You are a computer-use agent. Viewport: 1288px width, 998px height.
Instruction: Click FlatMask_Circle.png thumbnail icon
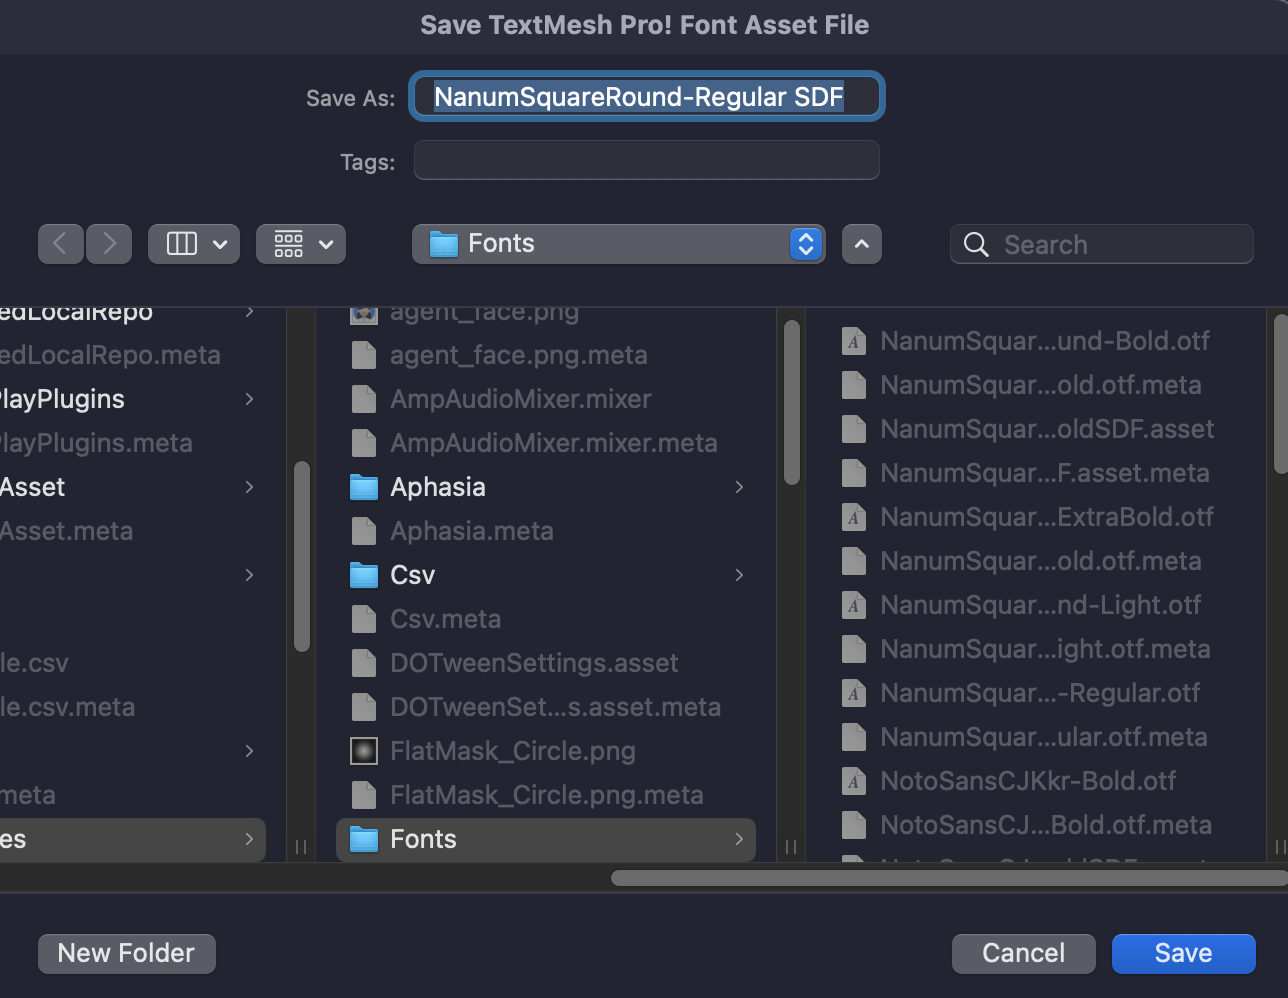click(x=364, y=751)
